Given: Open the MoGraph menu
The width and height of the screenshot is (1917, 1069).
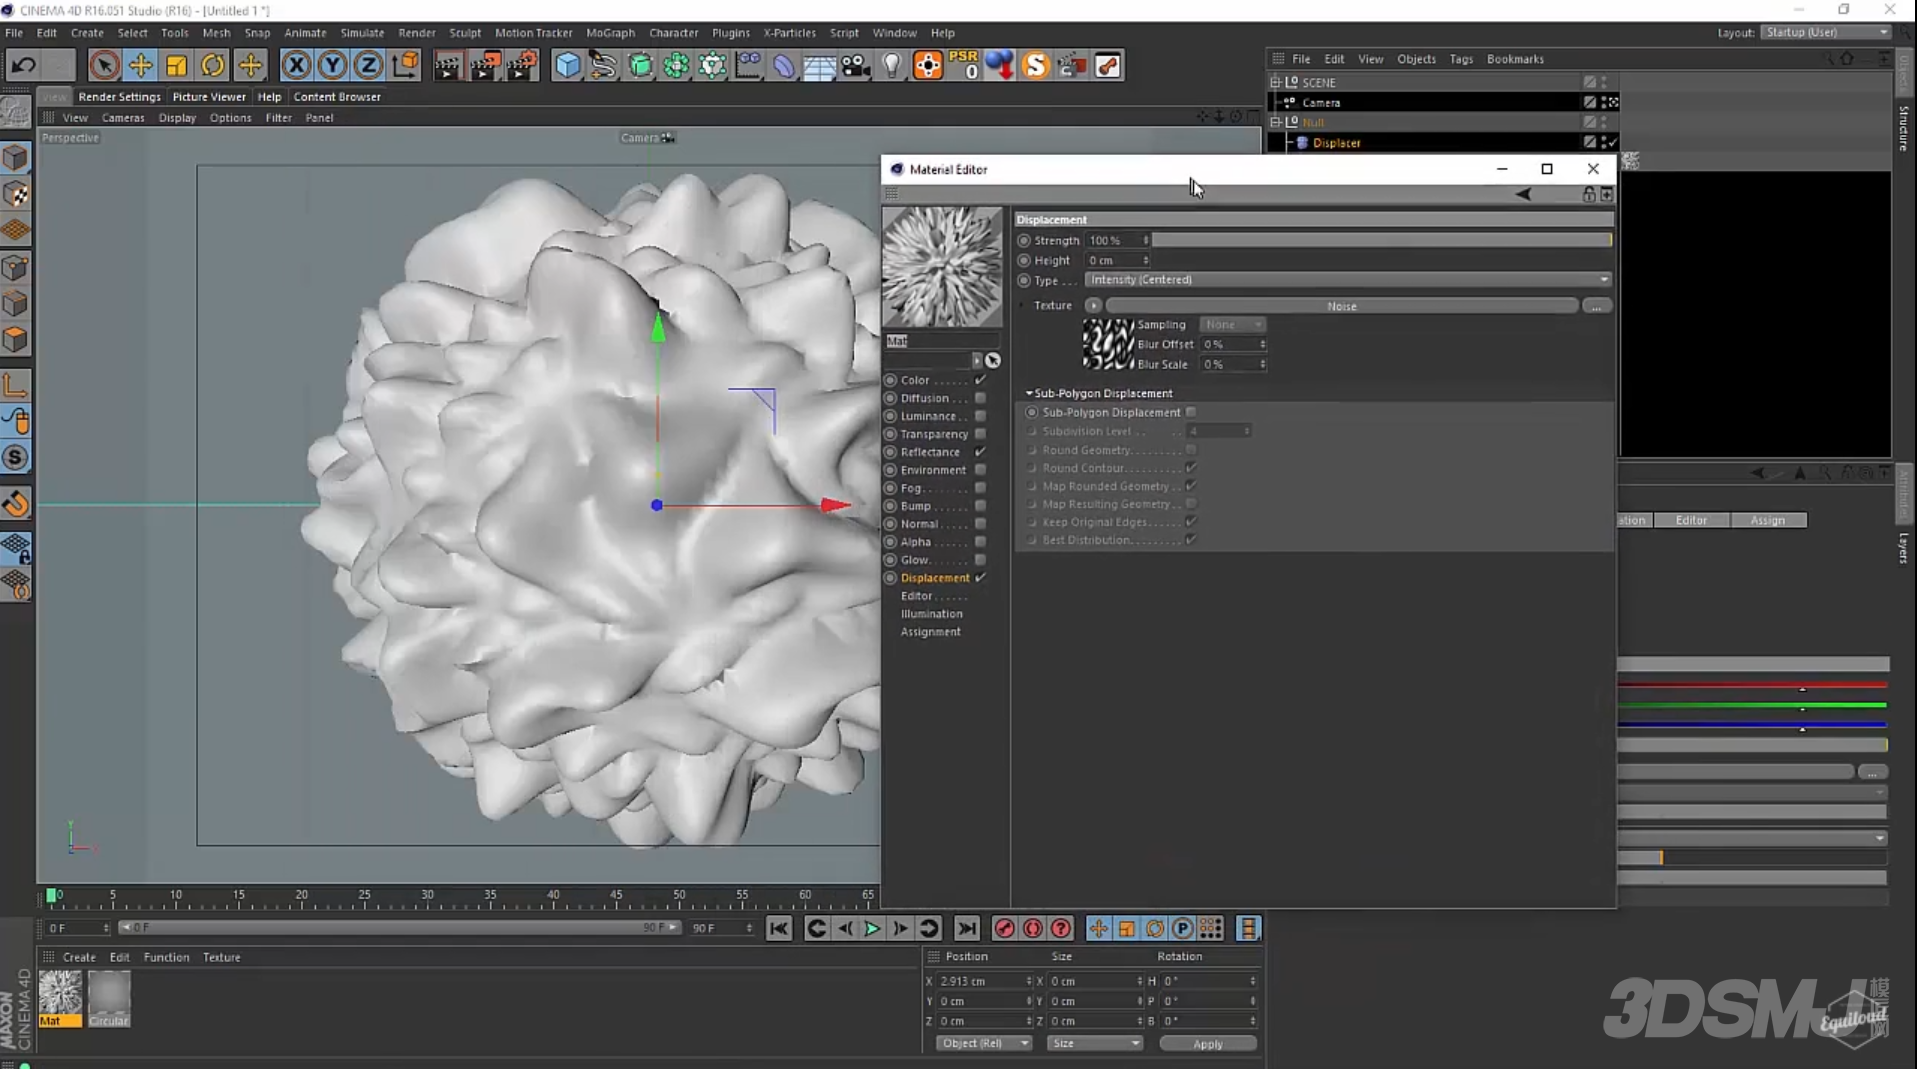Looking at the screenshot, I should pos(610,33).
